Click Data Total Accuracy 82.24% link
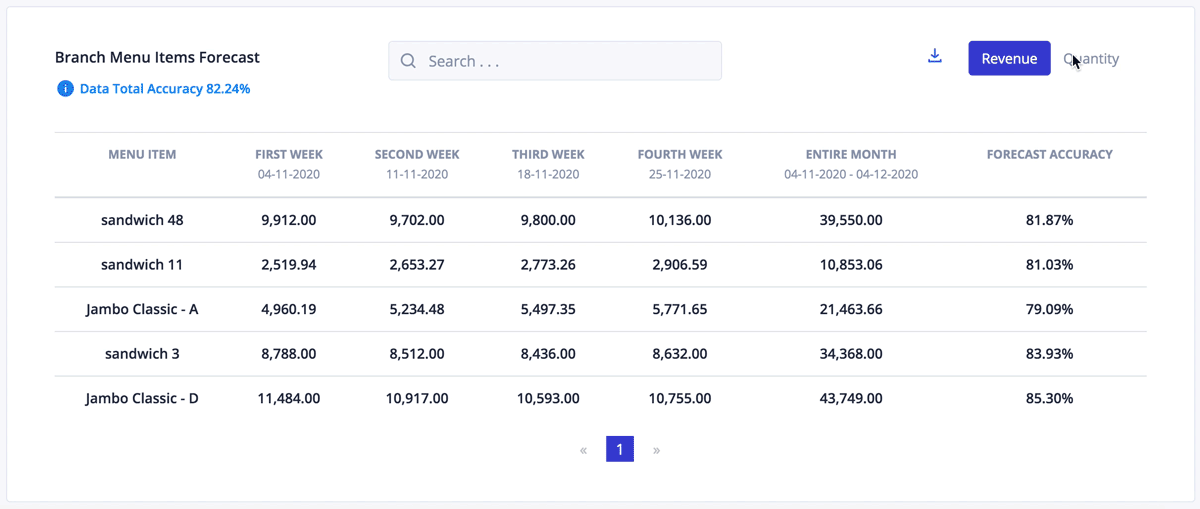This screenshot has width=1200, height=509. (x=165, y=89)
